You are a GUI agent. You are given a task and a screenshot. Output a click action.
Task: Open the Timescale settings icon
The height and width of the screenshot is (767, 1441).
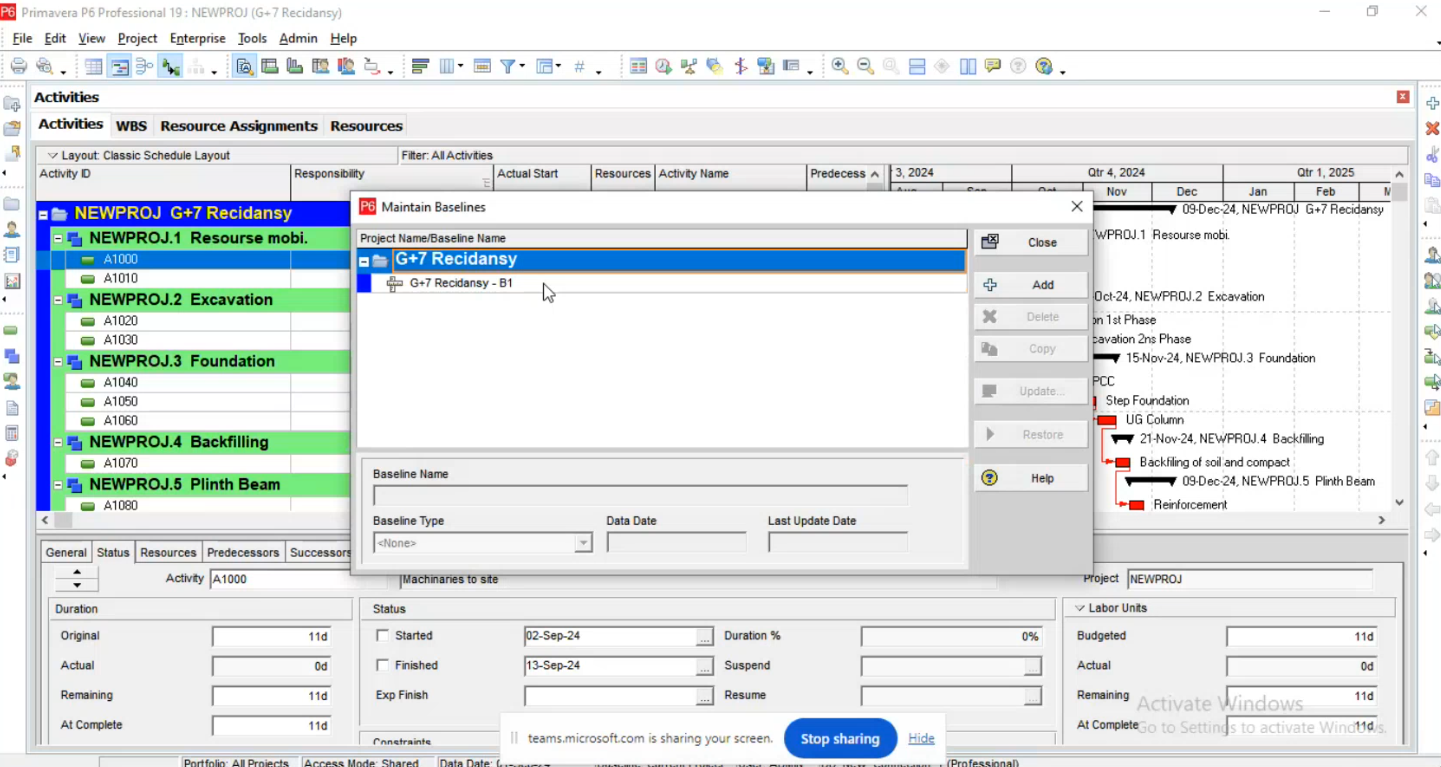482,67
